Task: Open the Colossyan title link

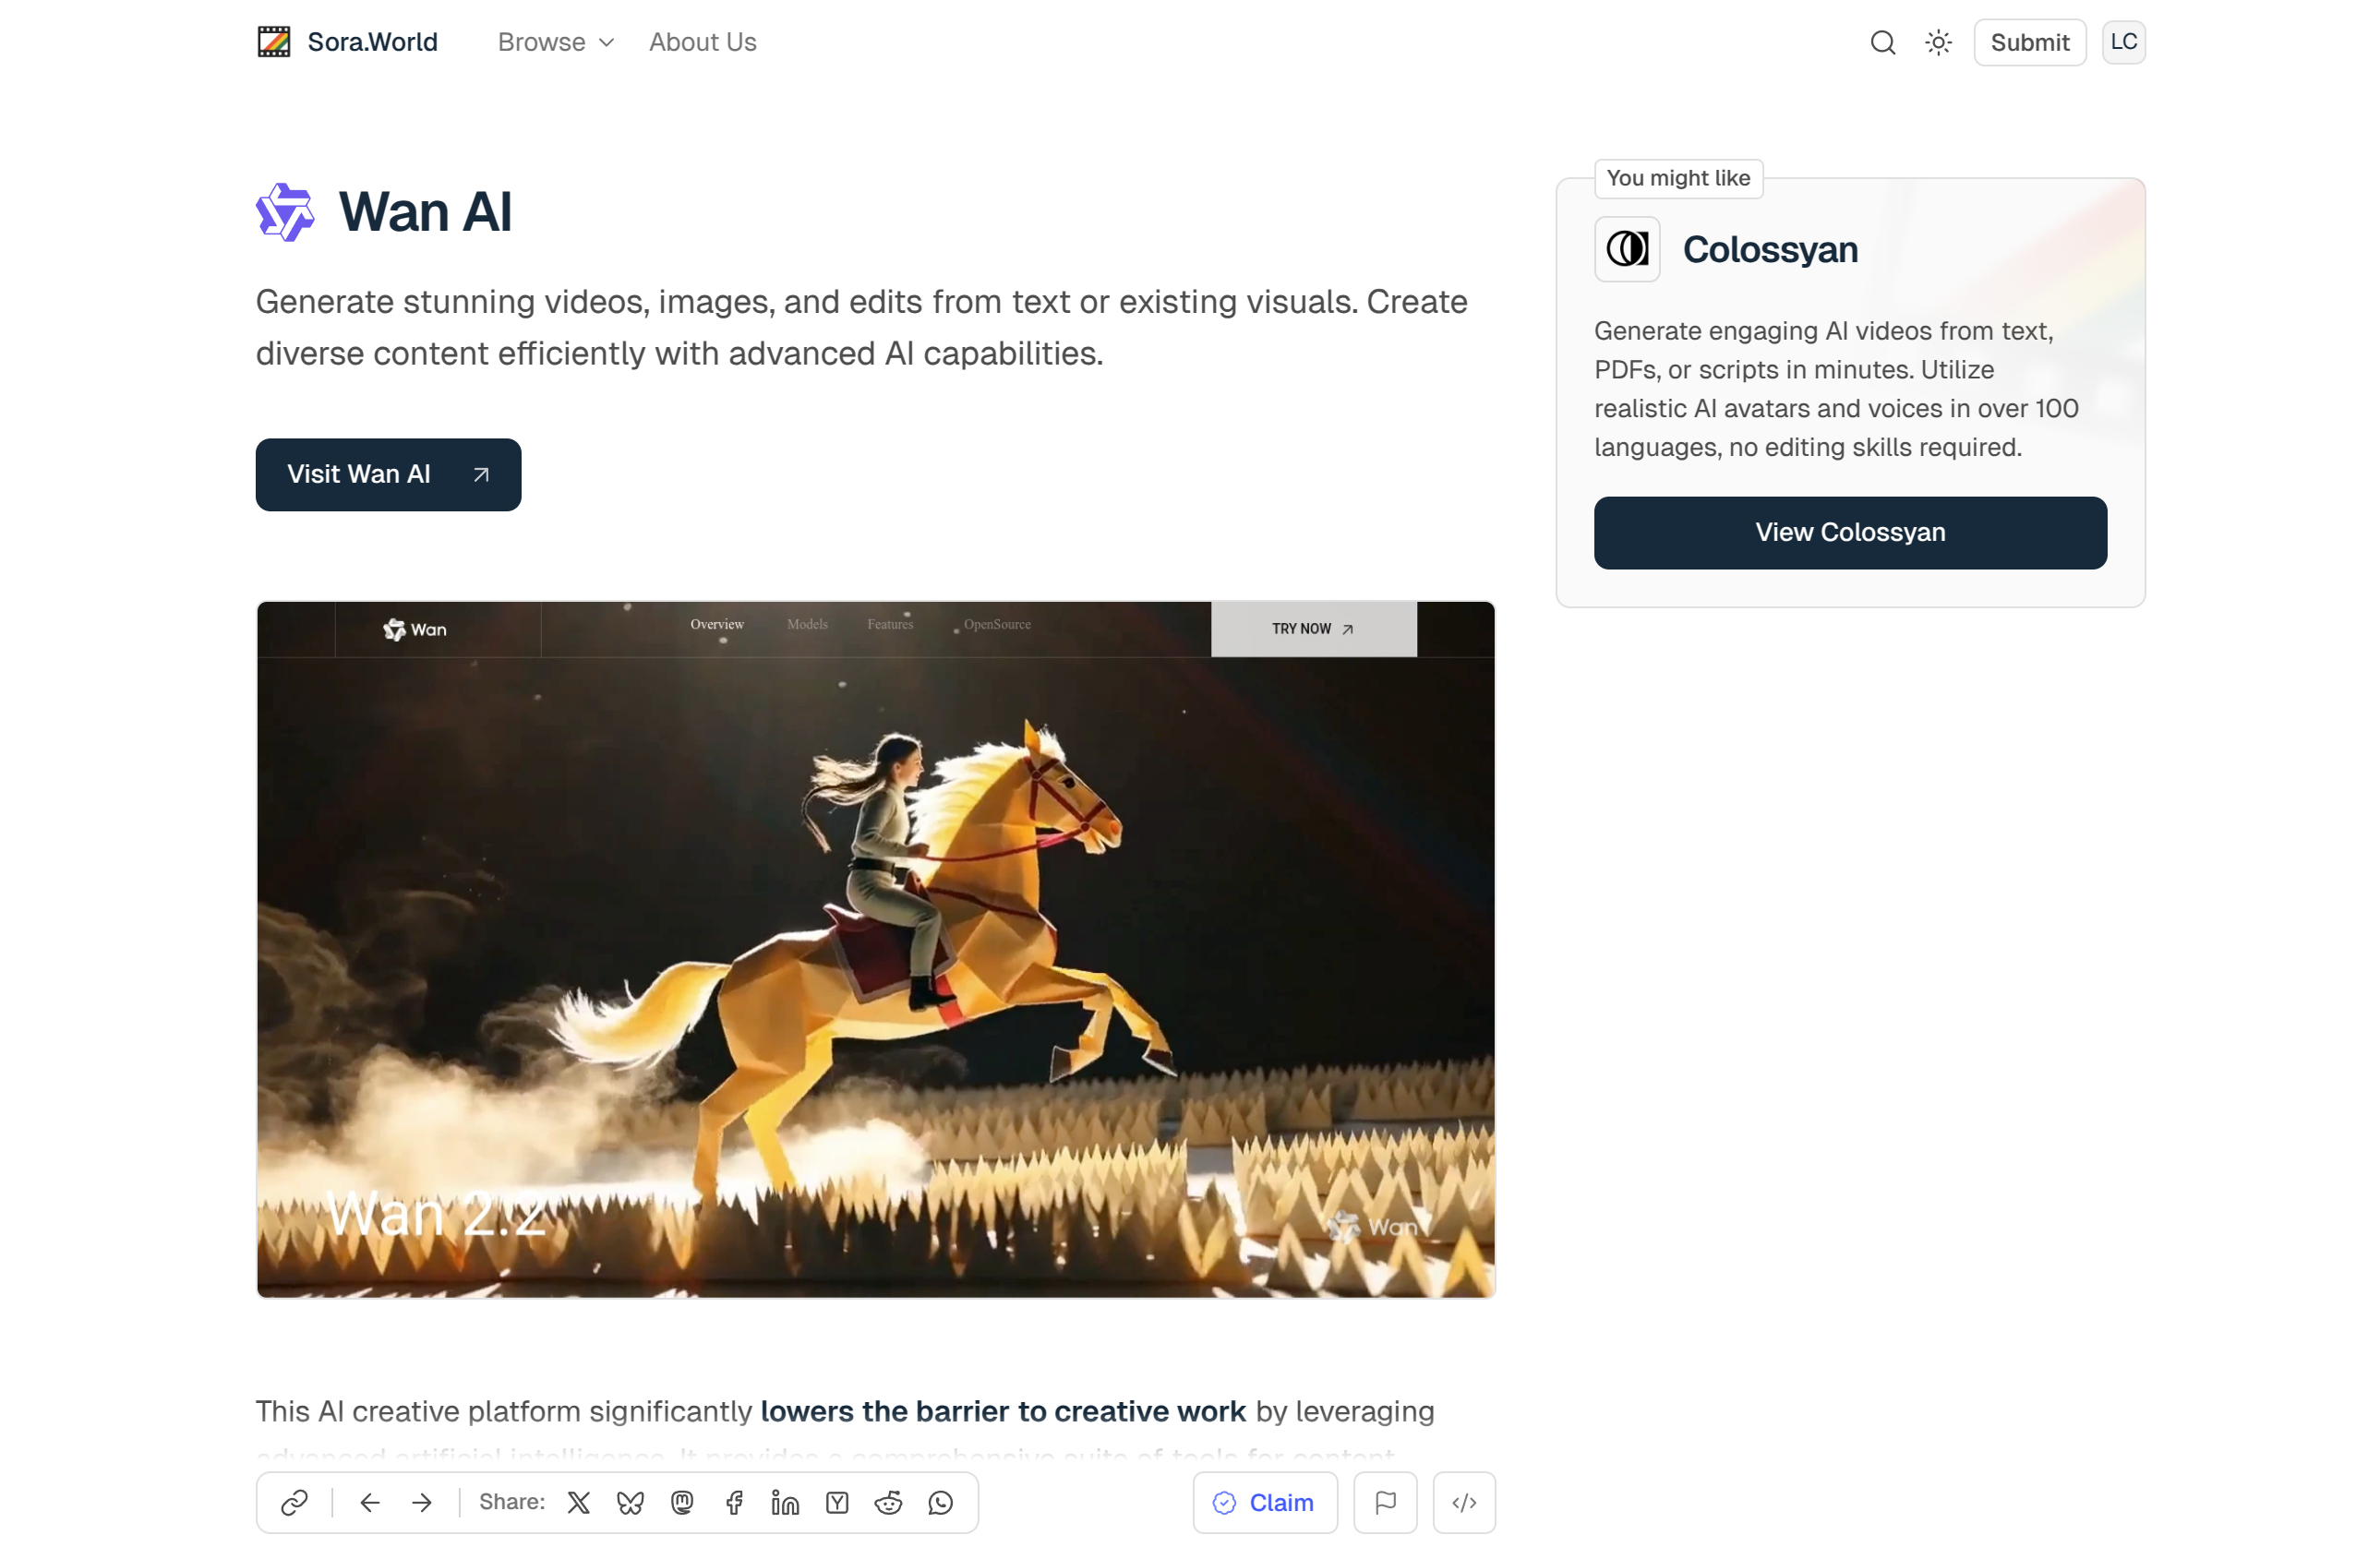Action: pos(1770,249)
